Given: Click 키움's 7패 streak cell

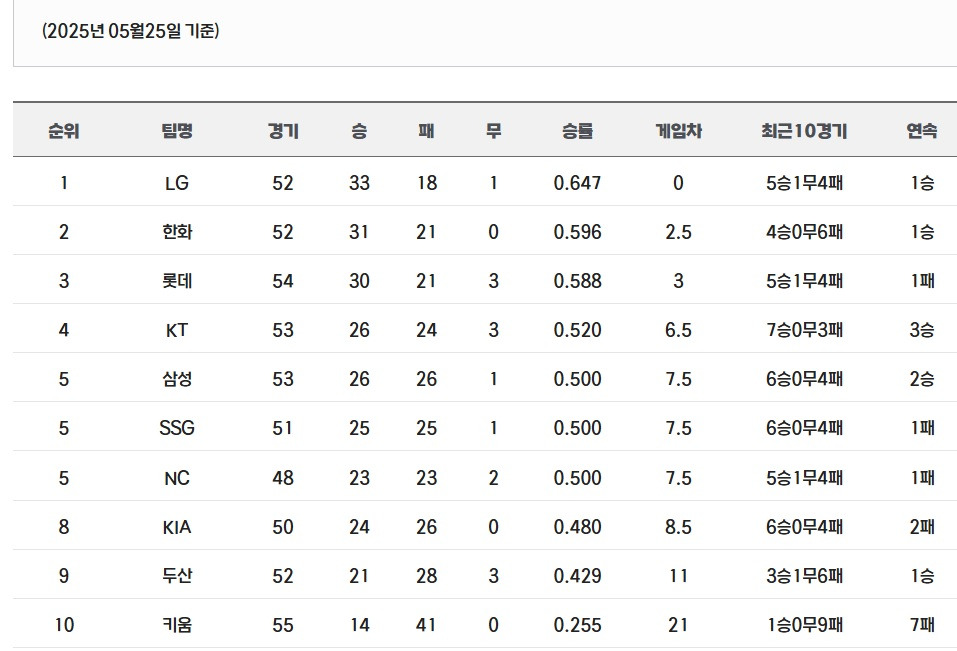Looking at the screenshot, I should point(922,625).
